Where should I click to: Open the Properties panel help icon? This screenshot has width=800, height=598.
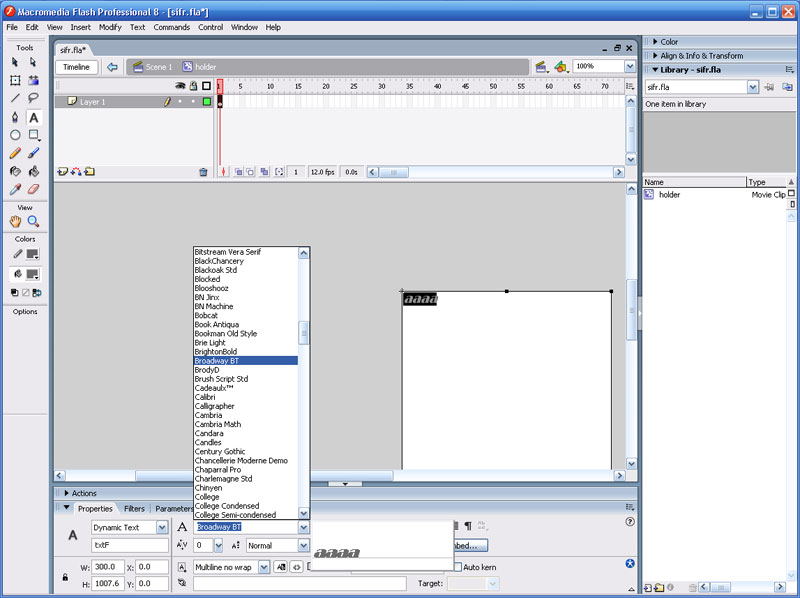630,521
